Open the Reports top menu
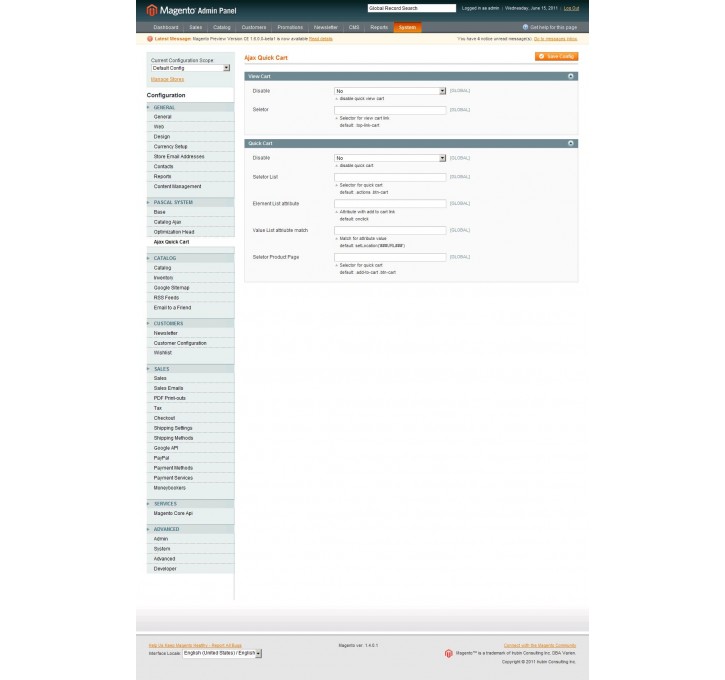The width and height of the screenshot is (725, 680). coord(379,27)
